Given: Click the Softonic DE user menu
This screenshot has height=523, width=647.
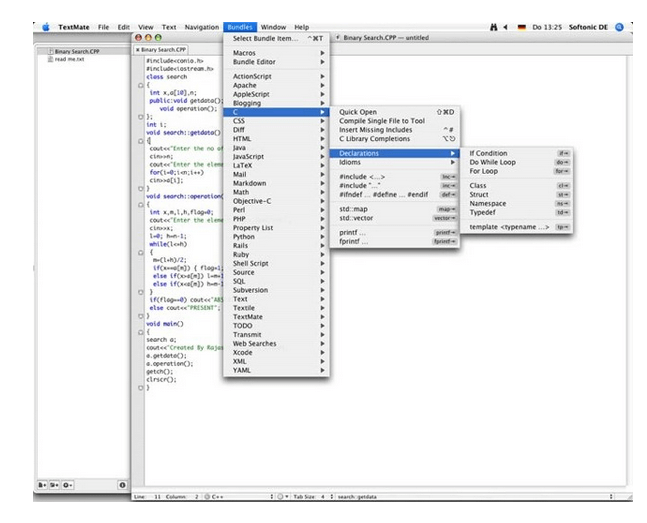Looking at the screenshot, I should (x=588, y=27).
